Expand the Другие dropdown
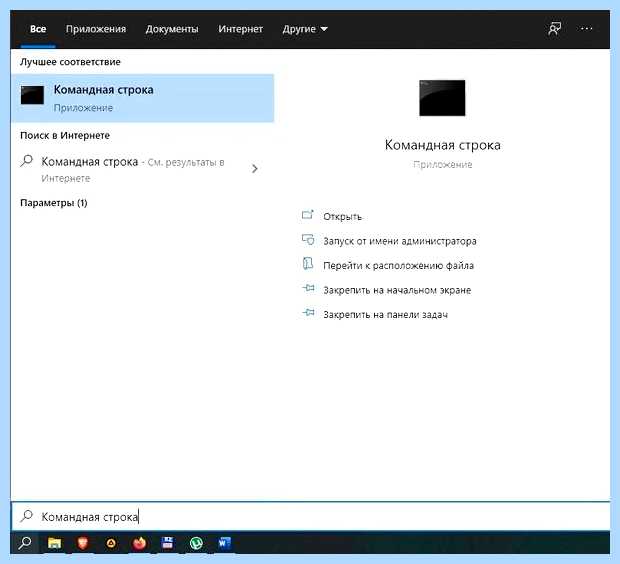 (x=305, y=29)
